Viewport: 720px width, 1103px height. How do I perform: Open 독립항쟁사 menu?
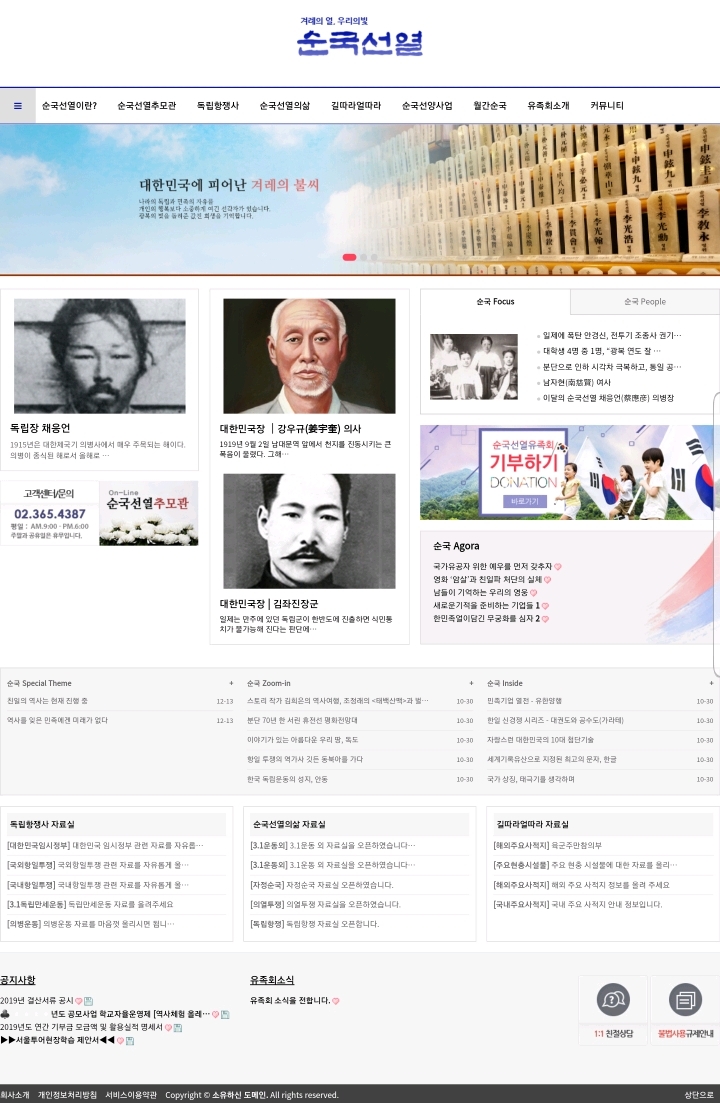[x=217, y=106]
